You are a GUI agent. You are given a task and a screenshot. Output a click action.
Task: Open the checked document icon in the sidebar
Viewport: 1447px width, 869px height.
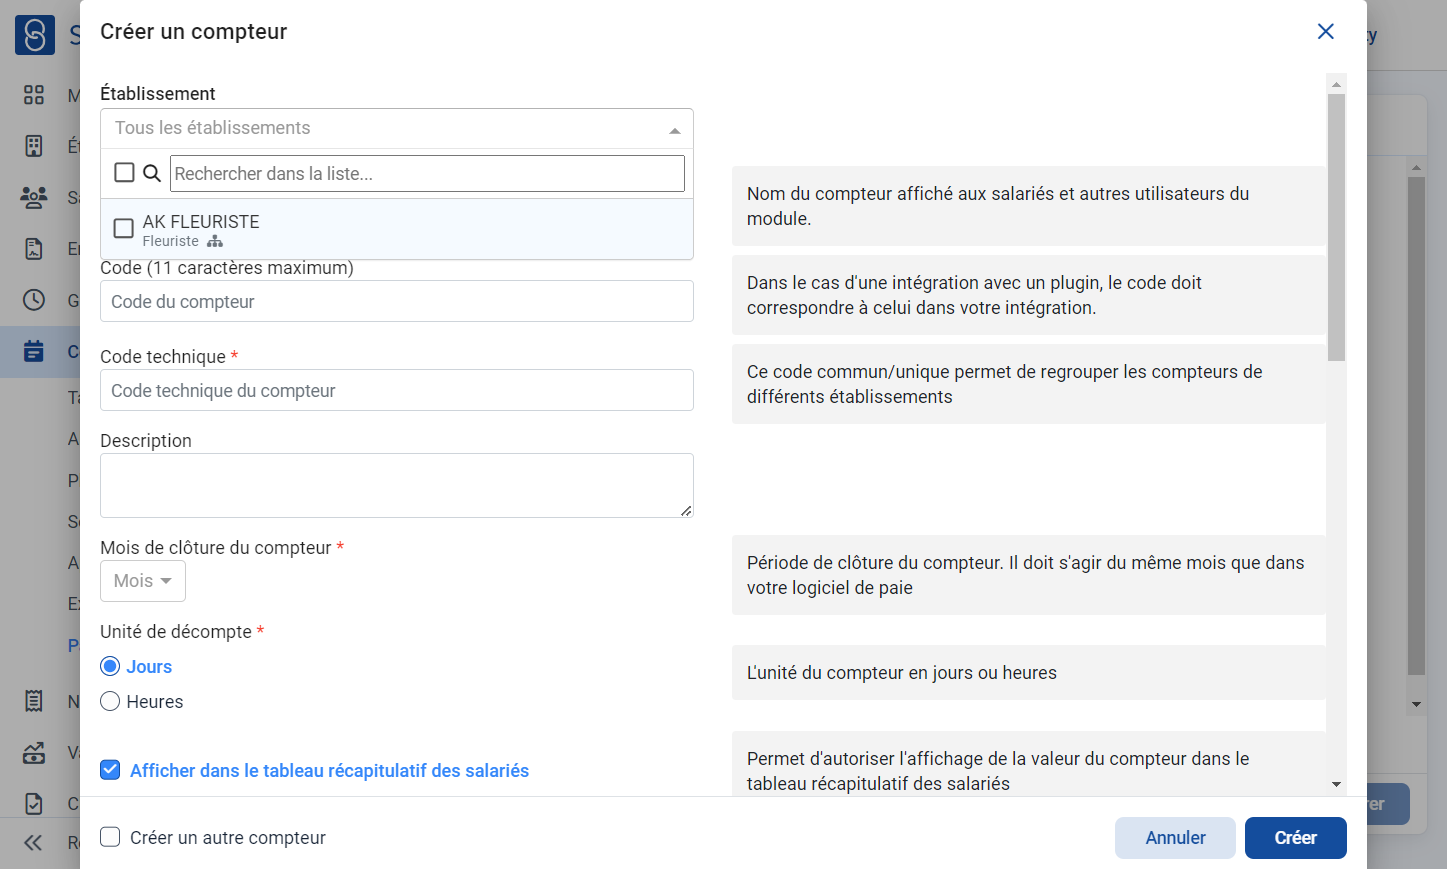(x=34, y=803)
